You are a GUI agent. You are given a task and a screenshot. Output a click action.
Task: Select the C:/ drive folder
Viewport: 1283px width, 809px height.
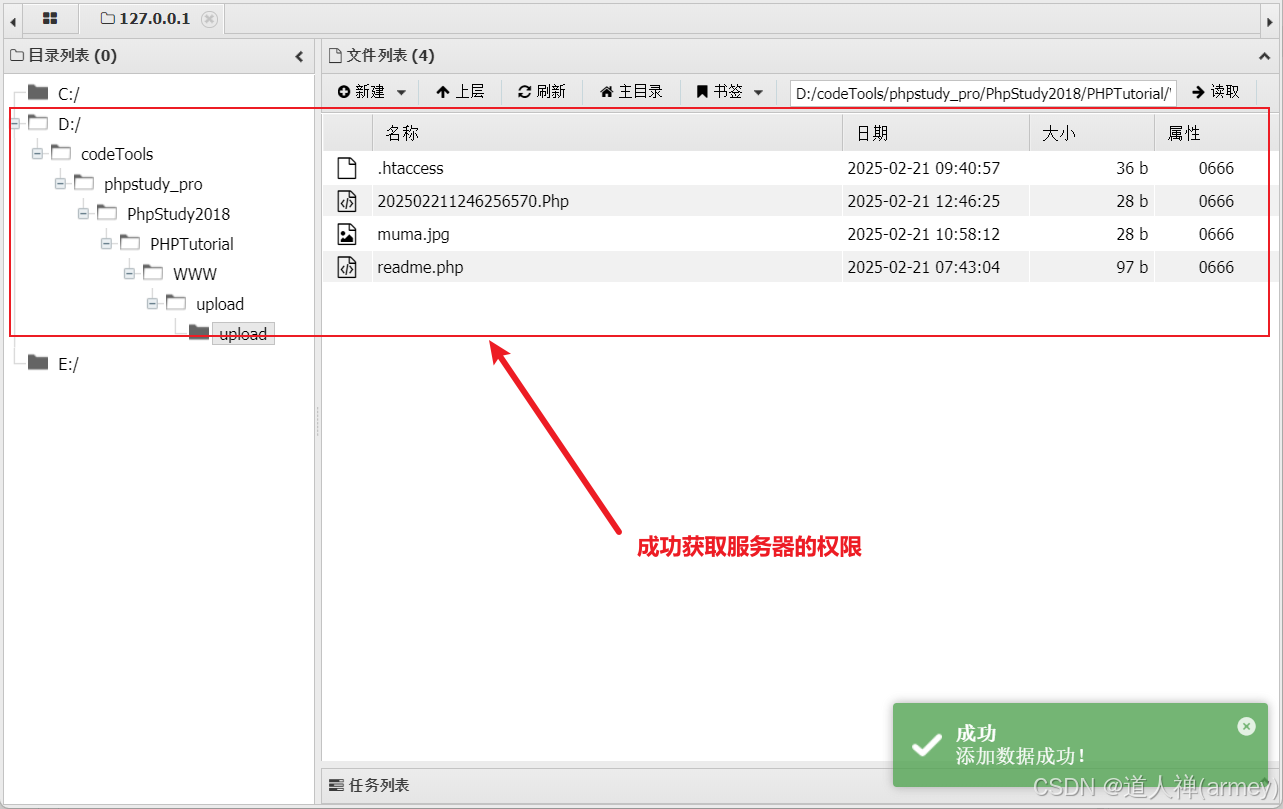coord(69,94)
